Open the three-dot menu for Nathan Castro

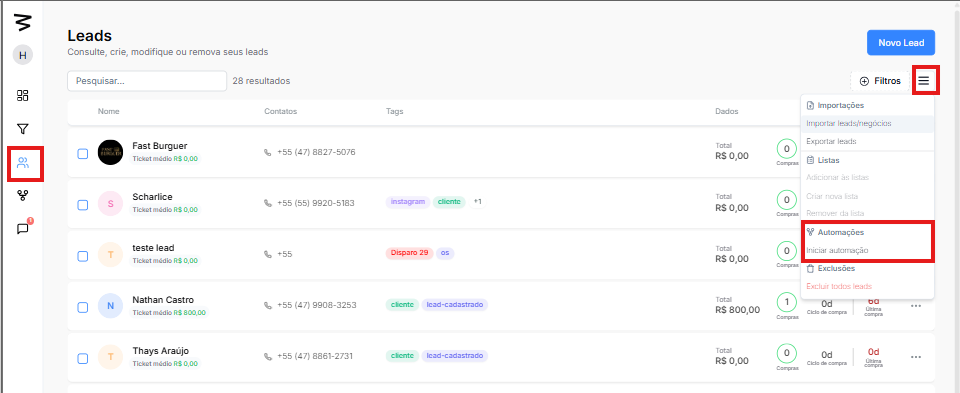(x=916, y=305)
